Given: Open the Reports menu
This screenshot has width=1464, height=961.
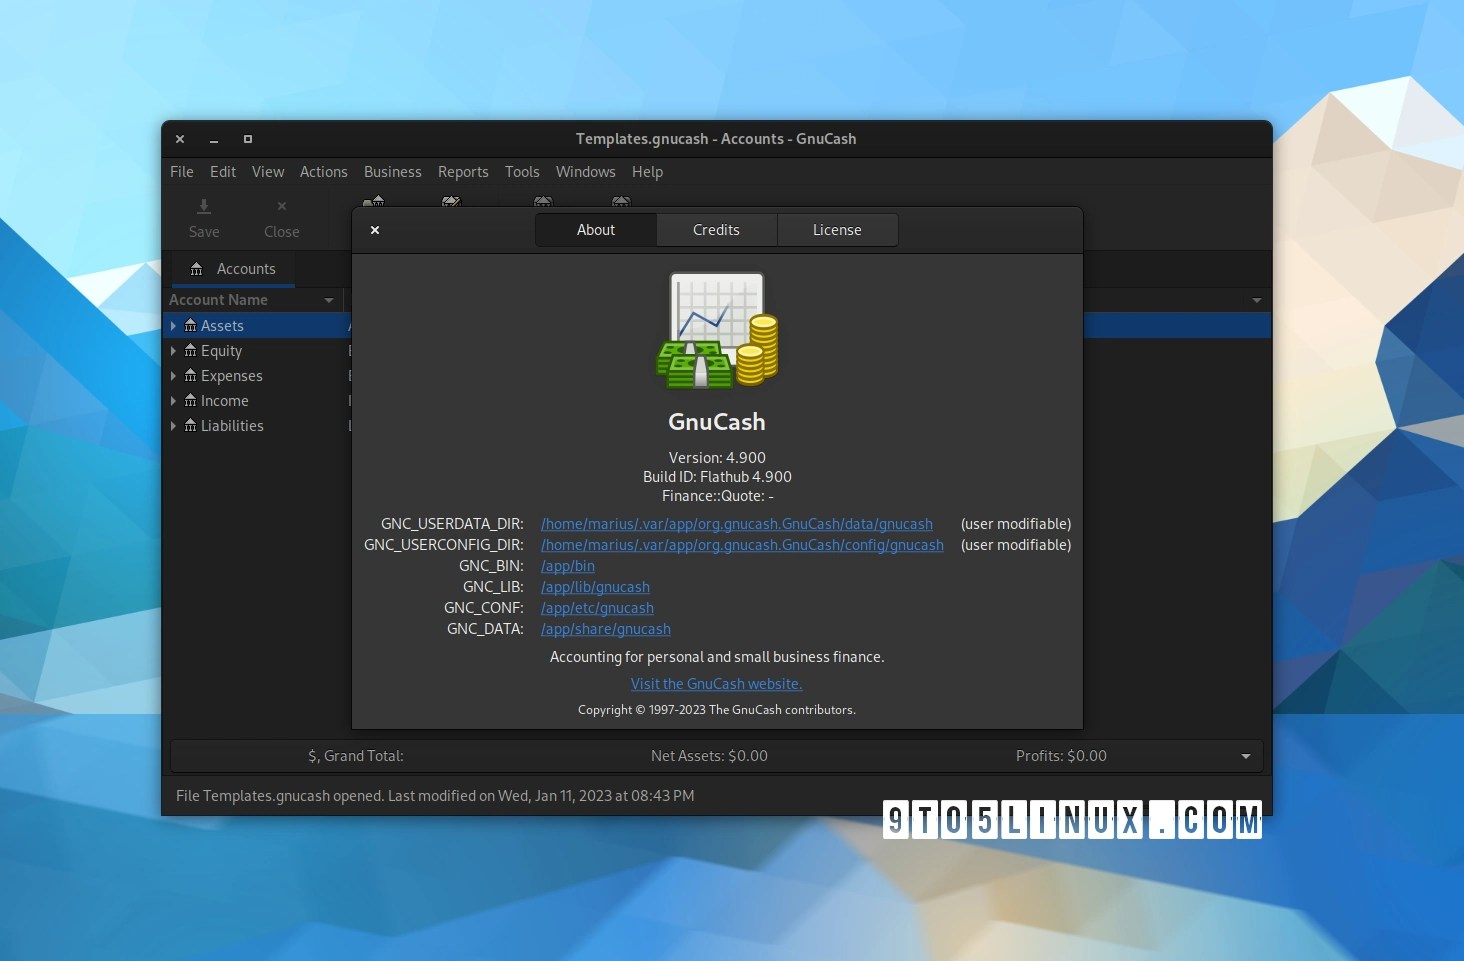Looking at the screenshot, I should point(463,172).
